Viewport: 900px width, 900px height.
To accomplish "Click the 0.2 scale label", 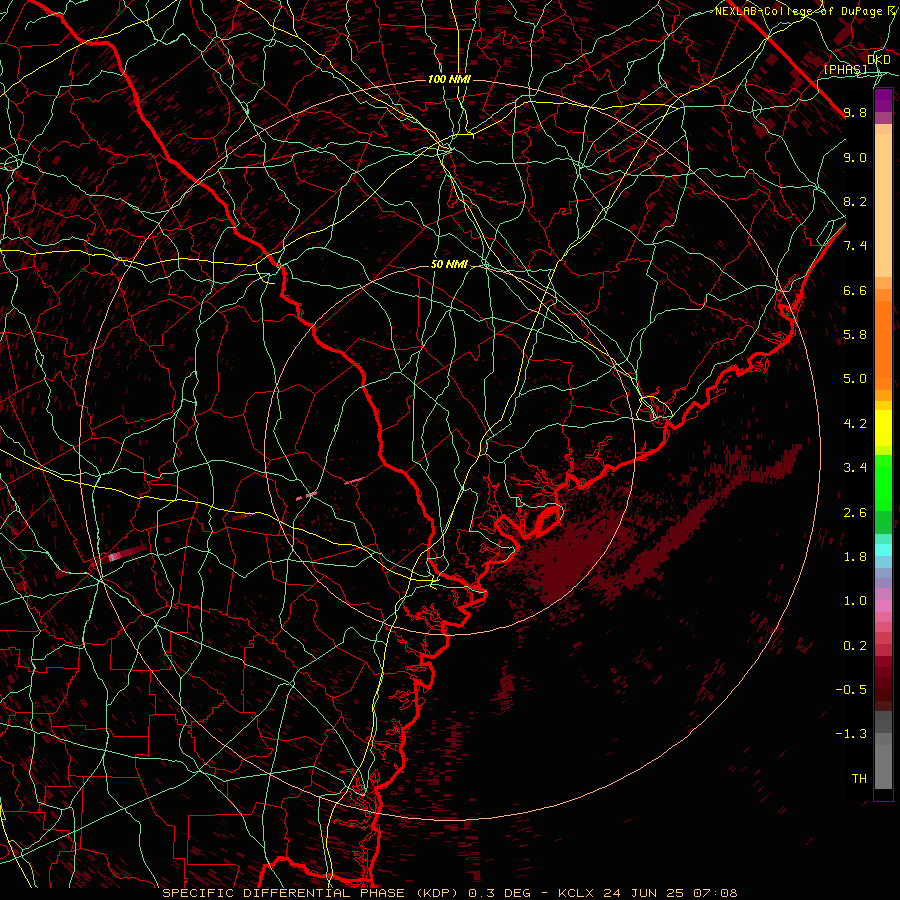I will click(855, 646).
